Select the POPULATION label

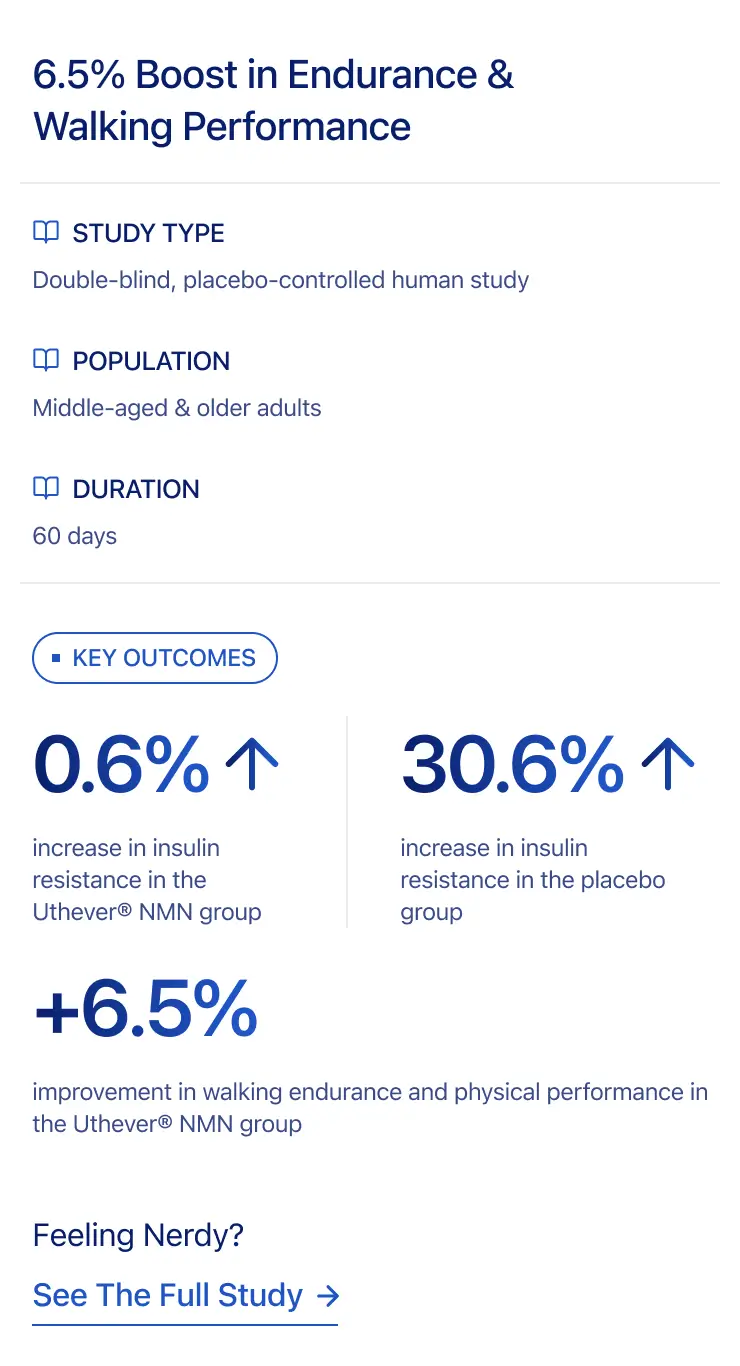pyautogui.click(x=151, y=361)
